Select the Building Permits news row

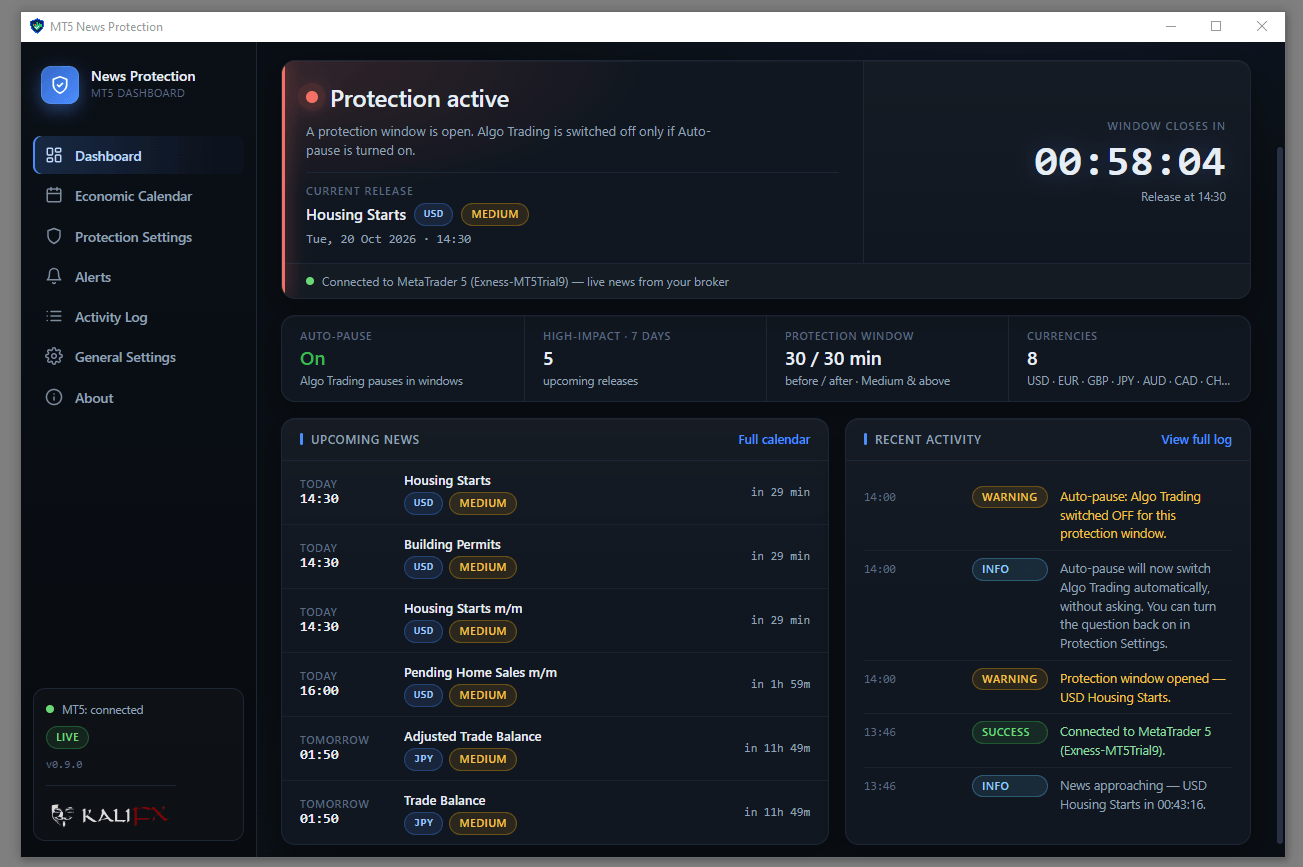(555, 556)
